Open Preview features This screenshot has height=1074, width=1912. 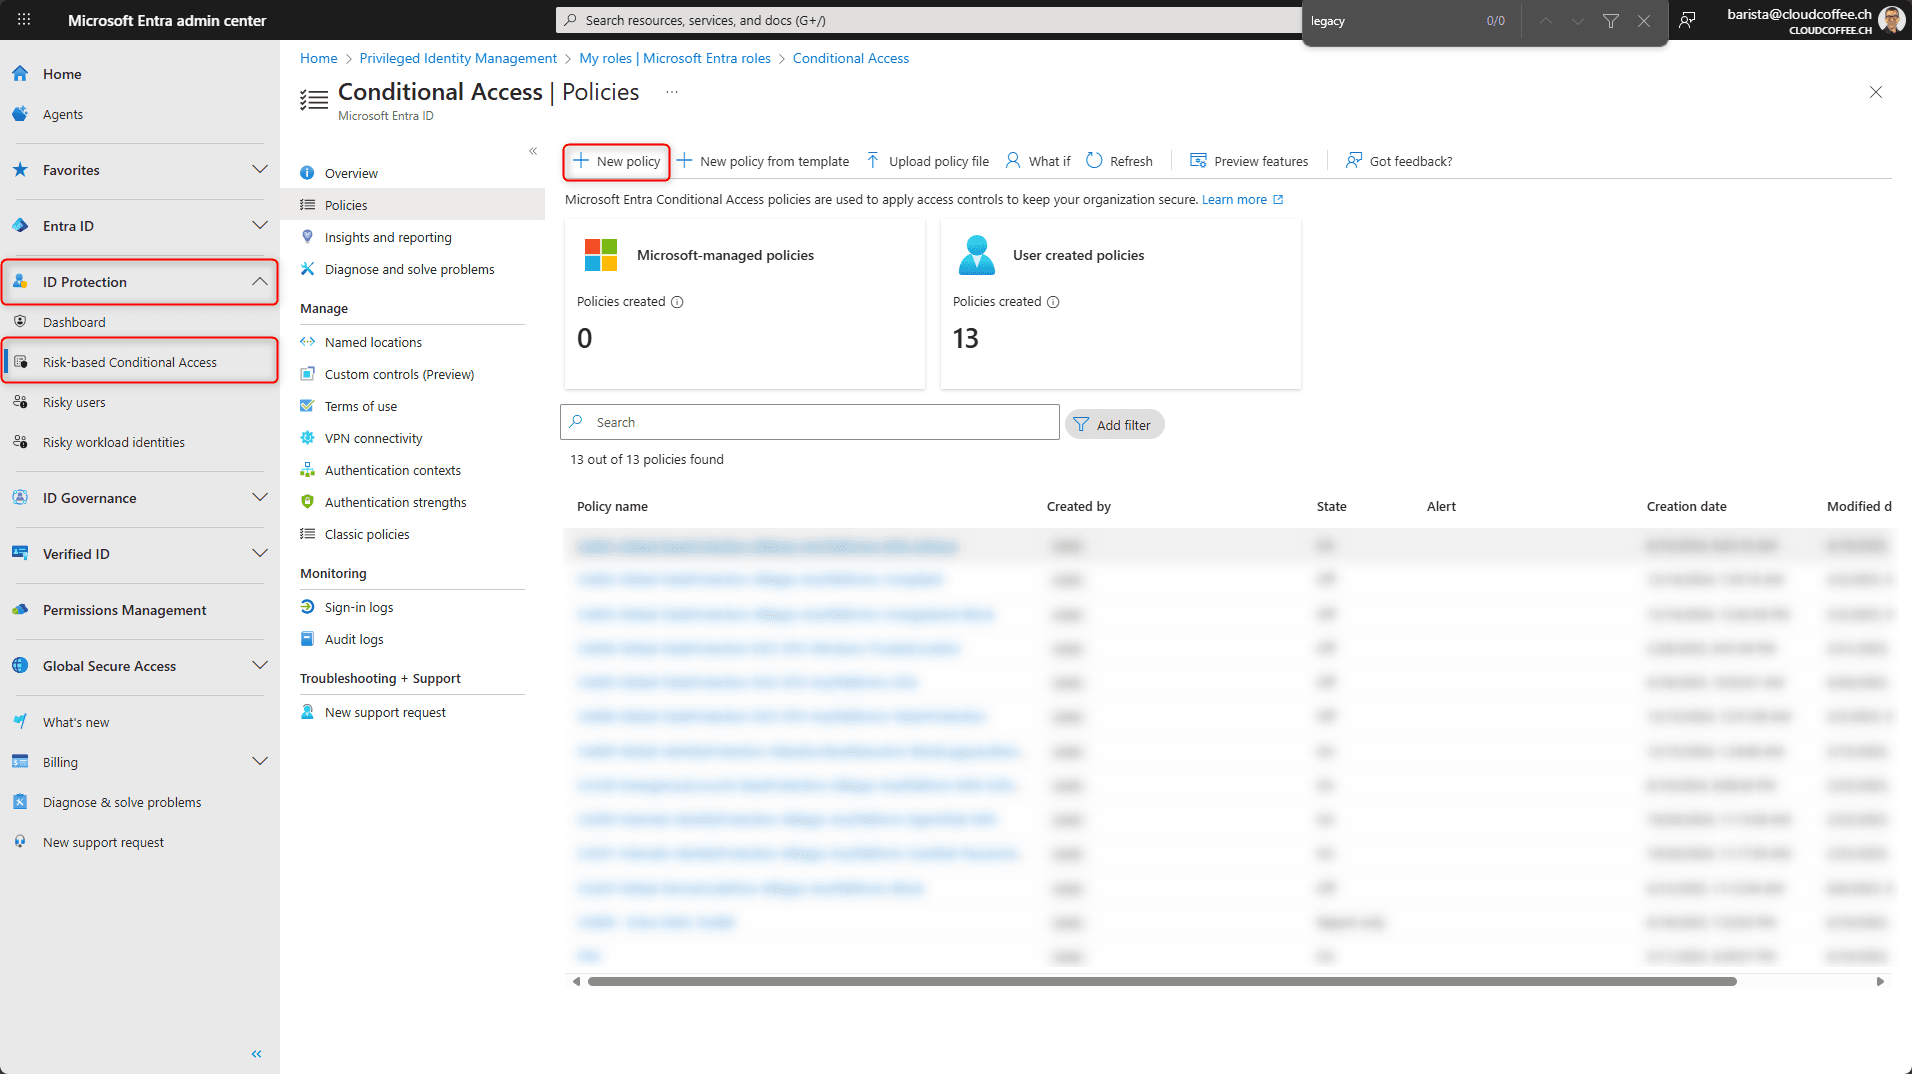(1248, 161)
